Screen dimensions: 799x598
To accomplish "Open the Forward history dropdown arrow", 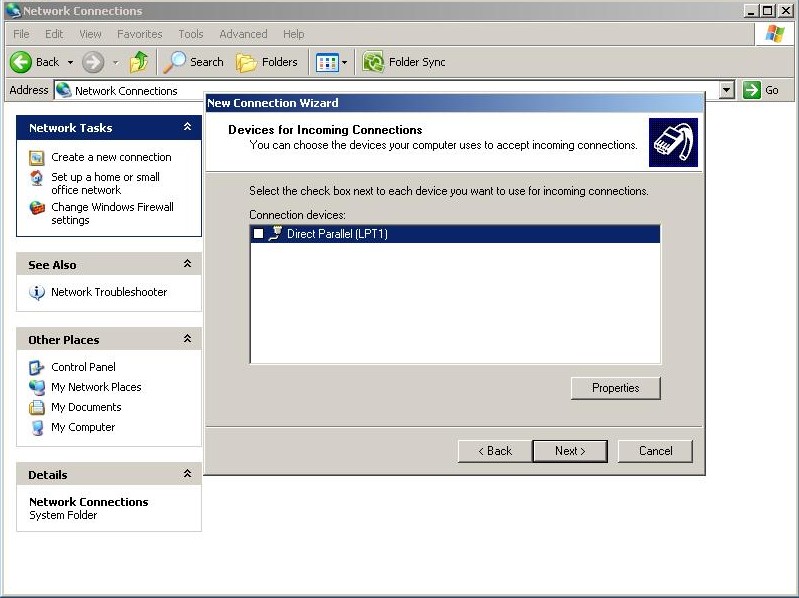I will click(x=116, y=63).
